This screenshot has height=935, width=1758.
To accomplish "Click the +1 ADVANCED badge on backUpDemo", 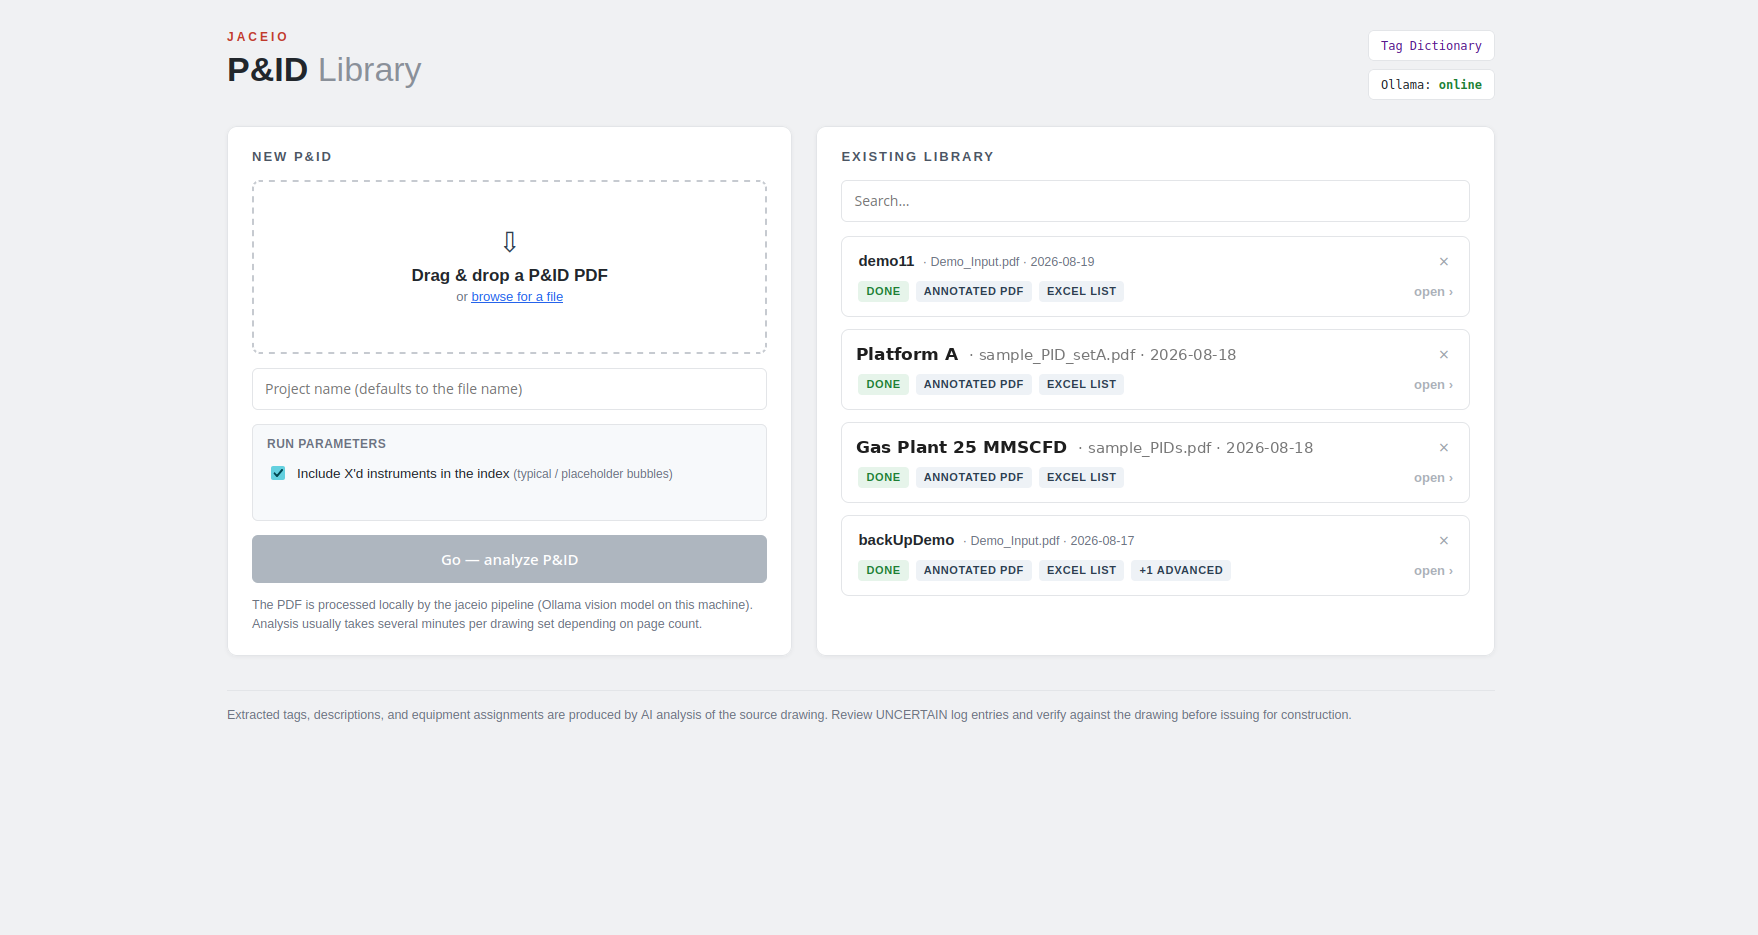I will tap(1181, 570).
